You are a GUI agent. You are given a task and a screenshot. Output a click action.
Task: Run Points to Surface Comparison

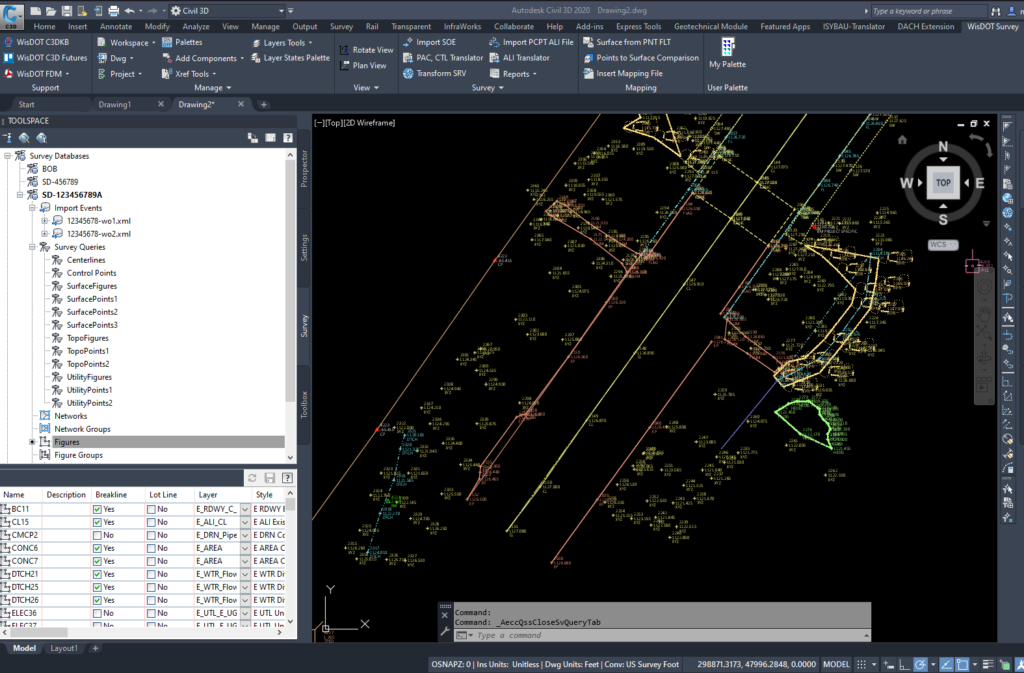pyautogui.click(x=641, y=57)
